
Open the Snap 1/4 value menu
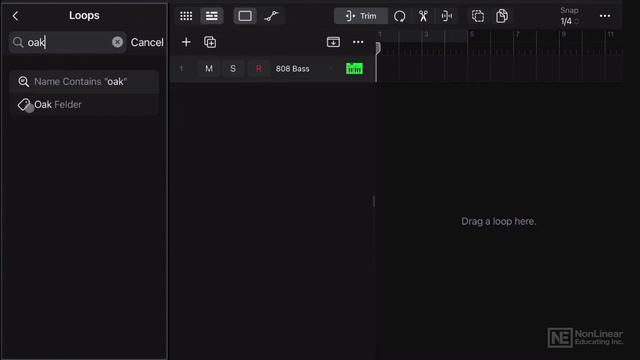(569, 16)
